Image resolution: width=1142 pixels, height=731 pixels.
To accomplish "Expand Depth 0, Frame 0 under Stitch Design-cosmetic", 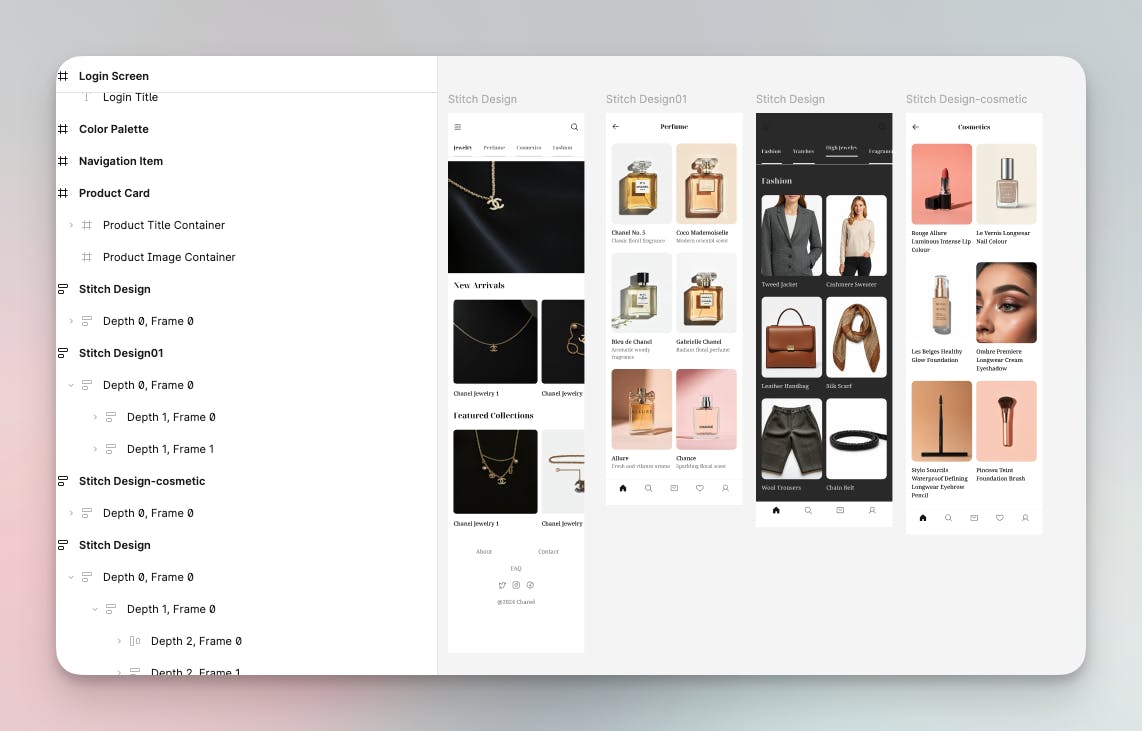I will pyautogui.click(x=71, y=513).
